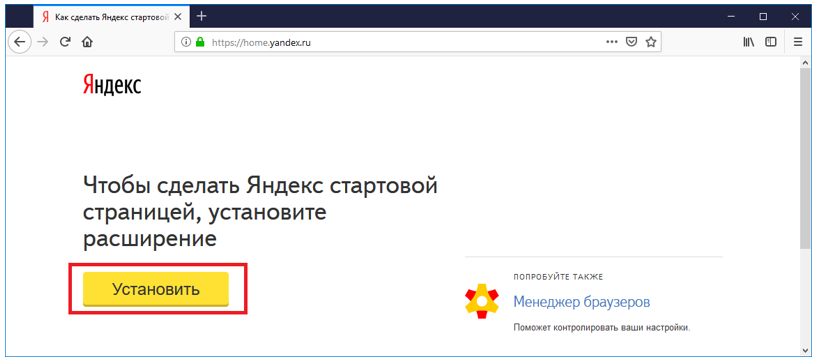
Task: Click the page scrollbar up arrow
Action: coord(804,62)
